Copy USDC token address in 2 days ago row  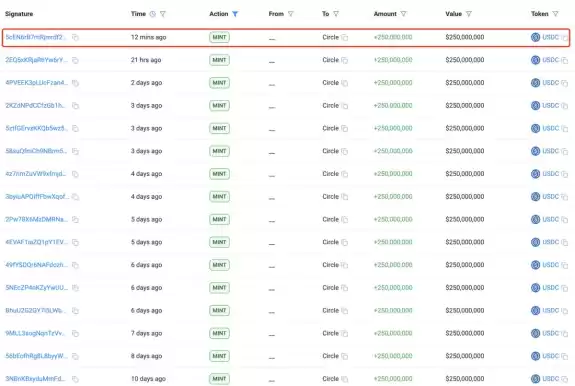coord(564,83)
